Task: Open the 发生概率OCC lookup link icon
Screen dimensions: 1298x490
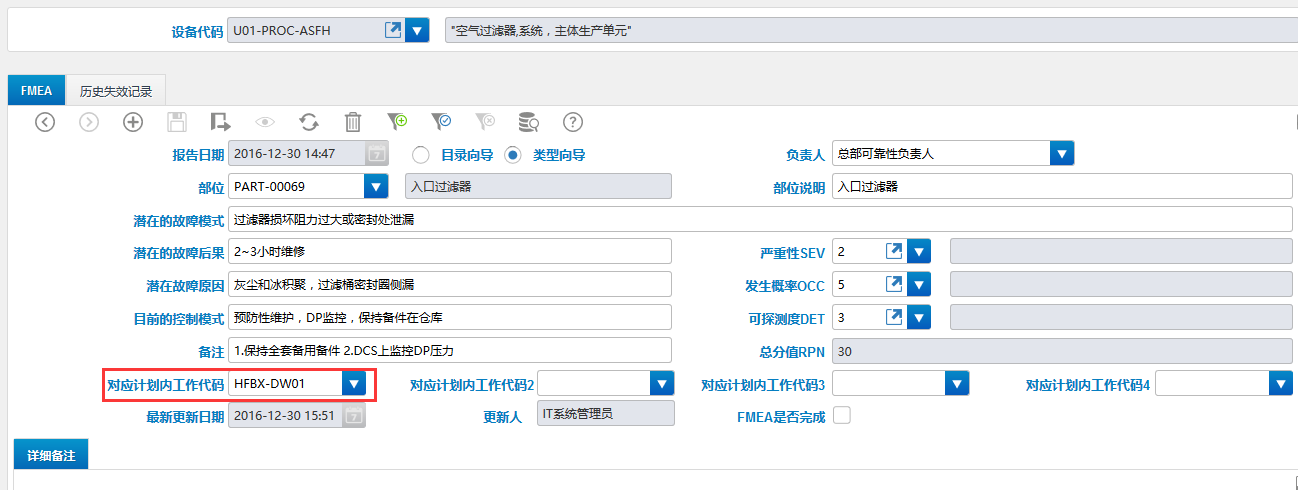Action: [x=895, y=284]
